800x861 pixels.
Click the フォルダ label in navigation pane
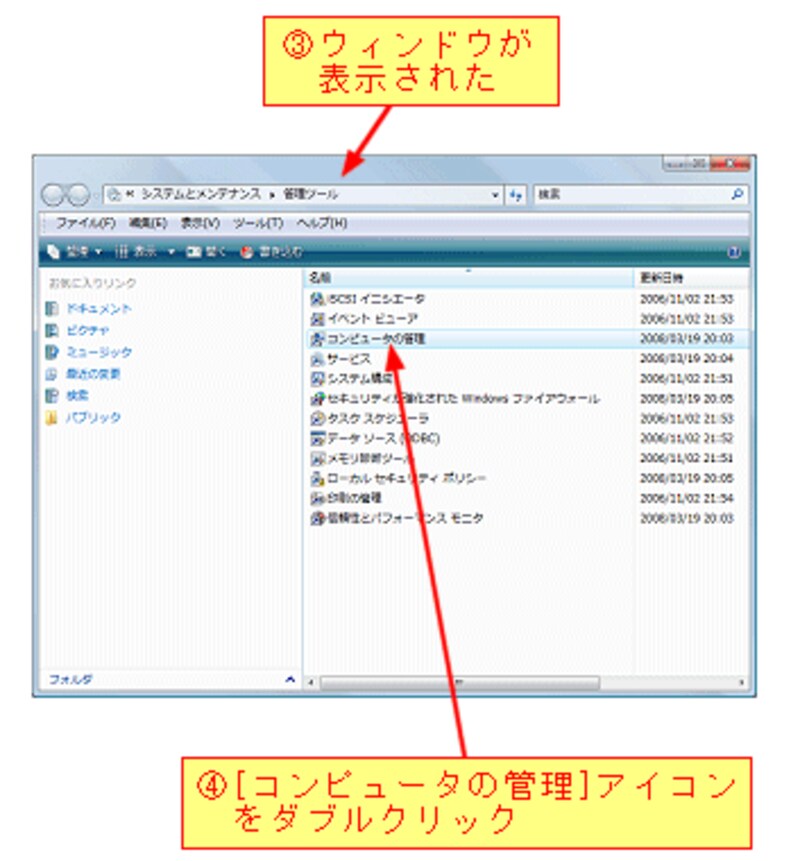tap(71, 680)
